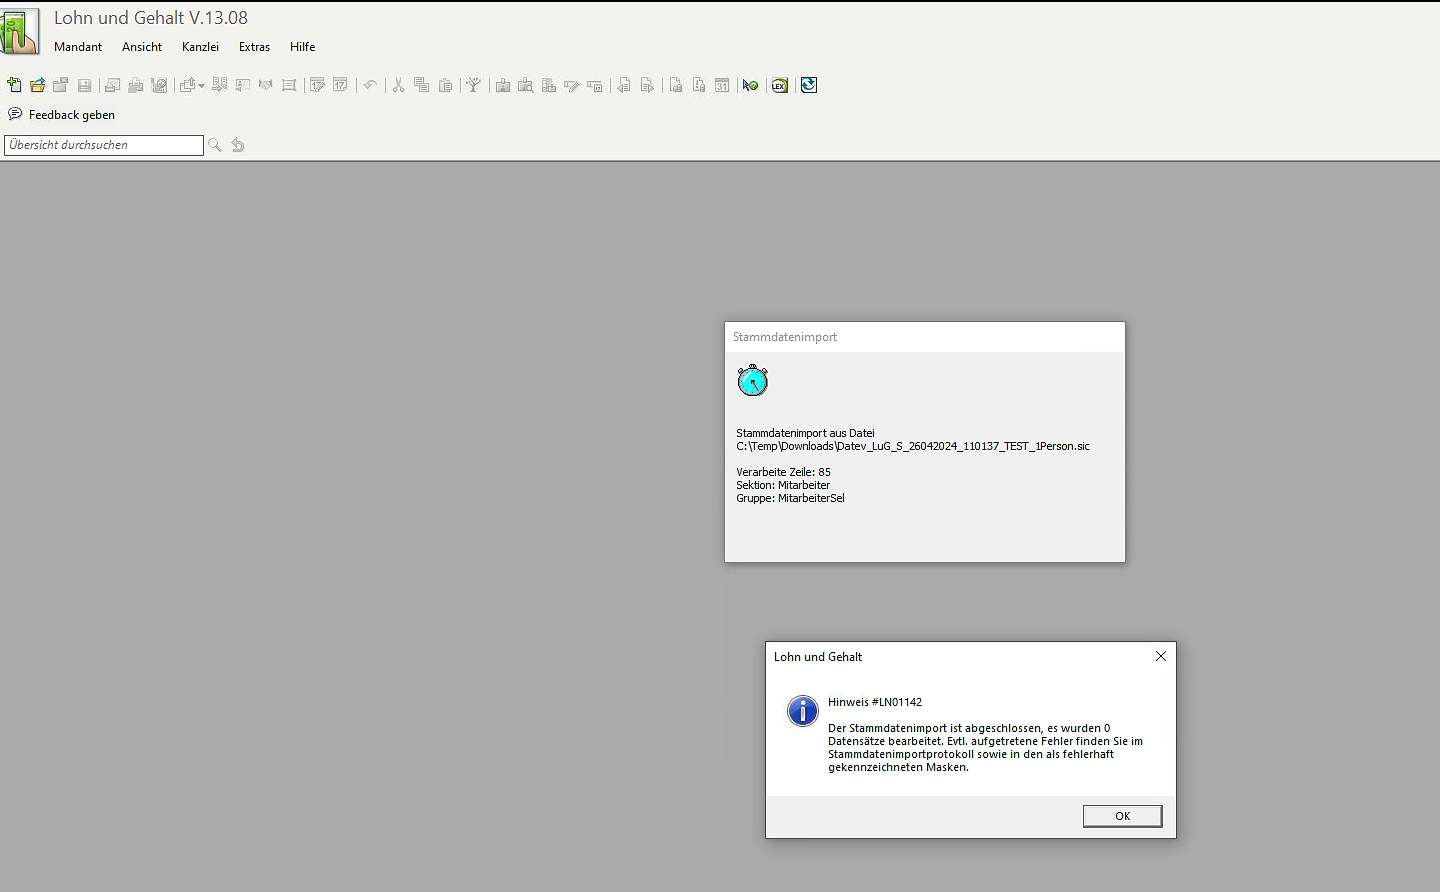Viewport: 1440px width, 892px height.
Task: Open the Mandant menu
Action: 78,47
